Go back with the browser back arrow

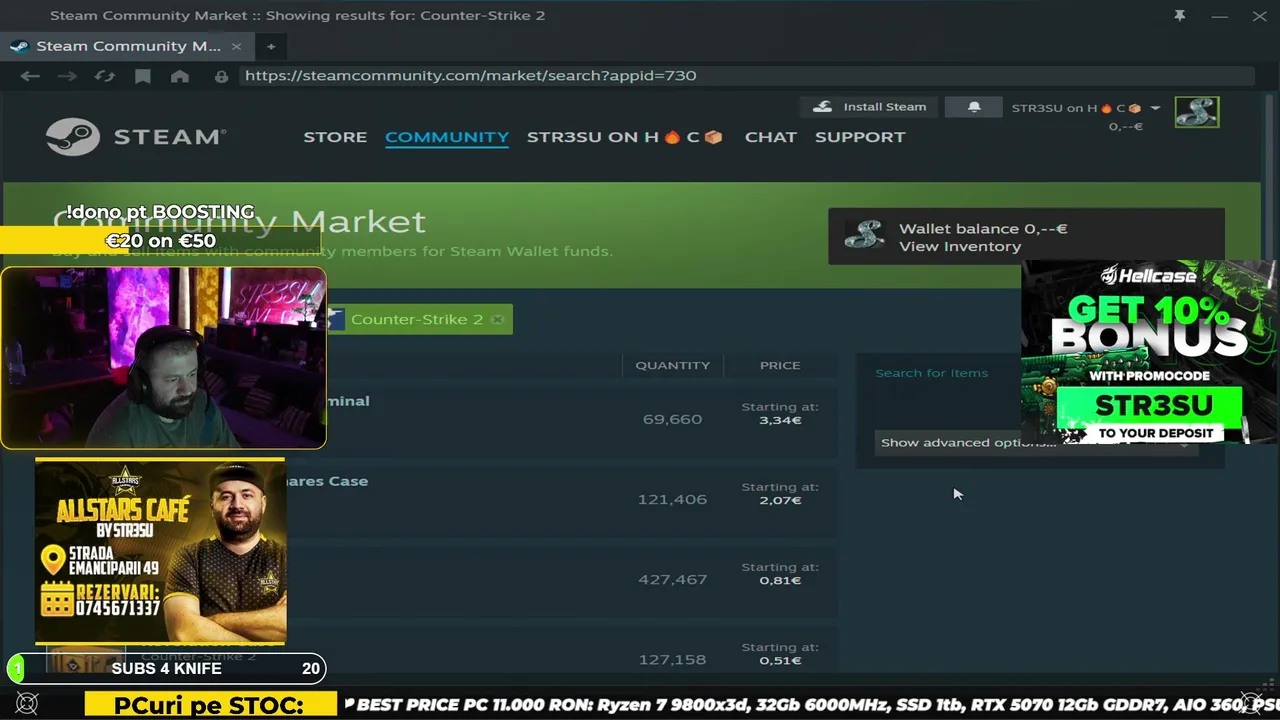pyautogui.click(x=30, y=76)
